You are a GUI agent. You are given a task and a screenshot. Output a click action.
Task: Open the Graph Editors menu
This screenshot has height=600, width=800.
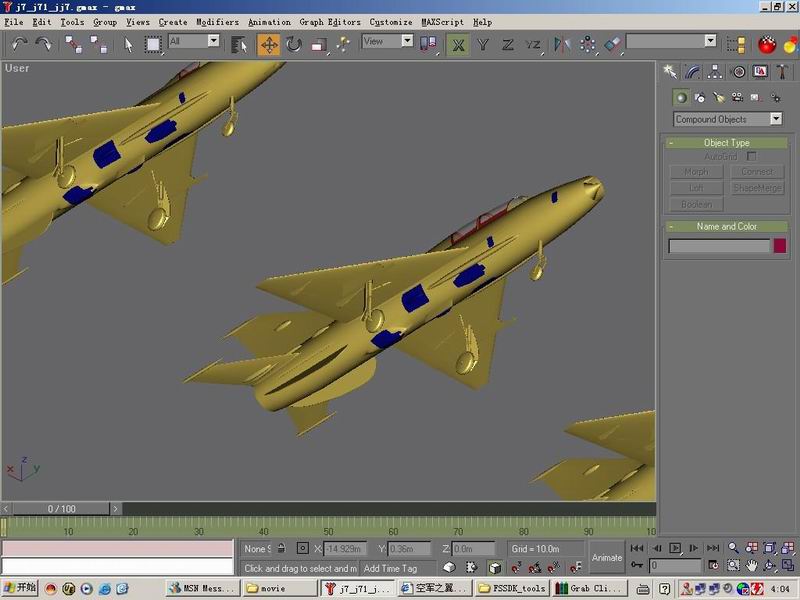(x=330, y=21)
